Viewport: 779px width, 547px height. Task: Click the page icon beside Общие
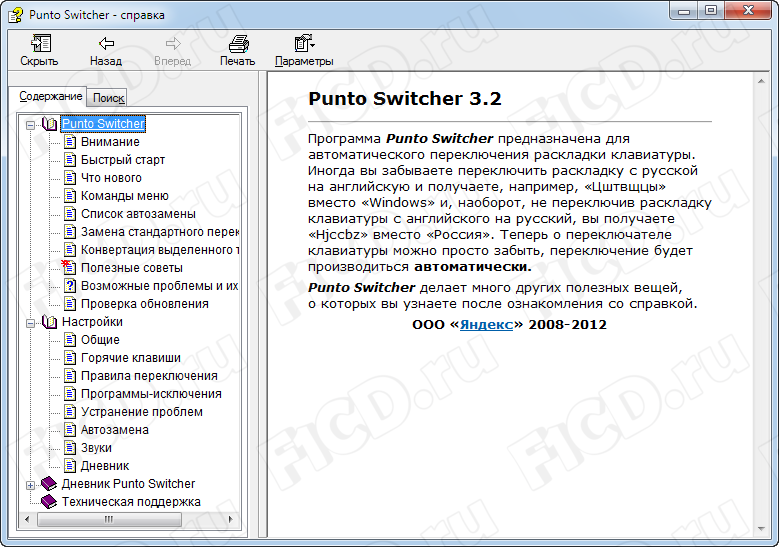click(70, 340)
